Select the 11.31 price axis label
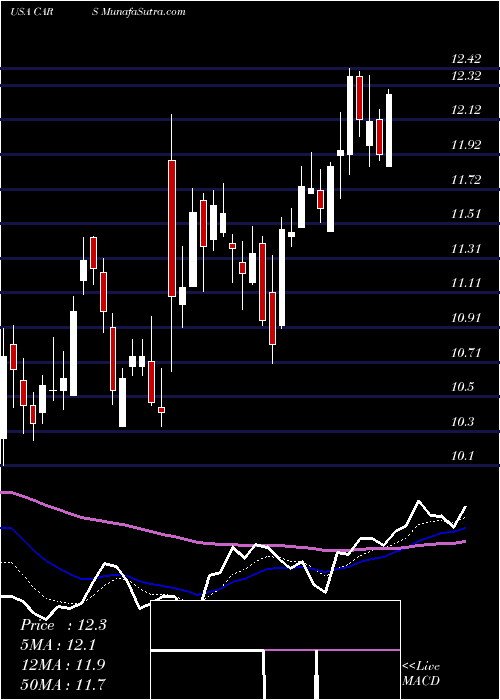 (466, 249)
